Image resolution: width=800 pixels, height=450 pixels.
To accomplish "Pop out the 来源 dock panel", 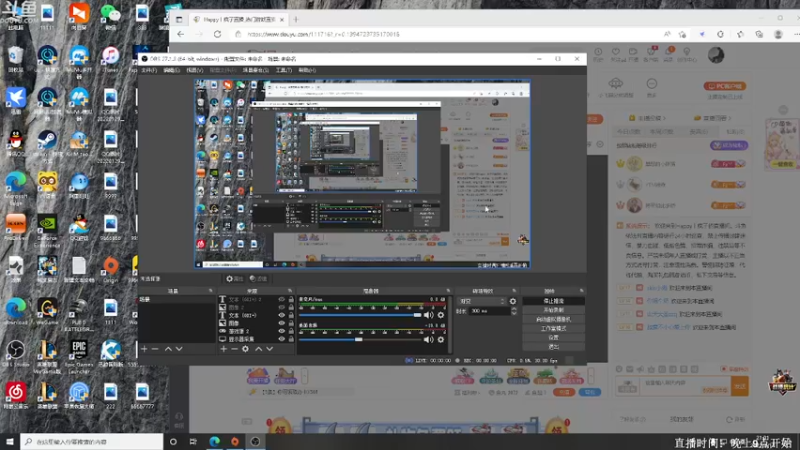I will tap(290, 291).
